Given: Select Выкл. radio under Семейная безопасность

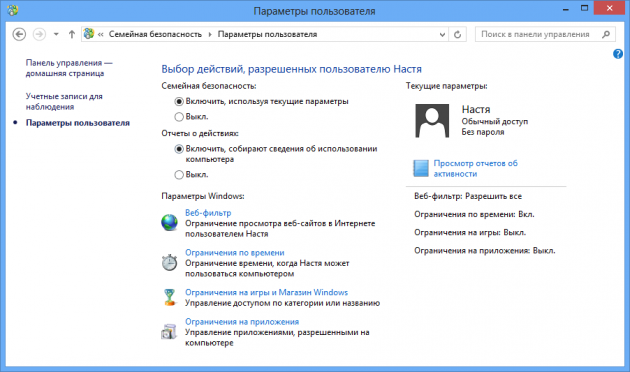Looking at the screenshot, I should pyautogui.click(x=179, y=117).
